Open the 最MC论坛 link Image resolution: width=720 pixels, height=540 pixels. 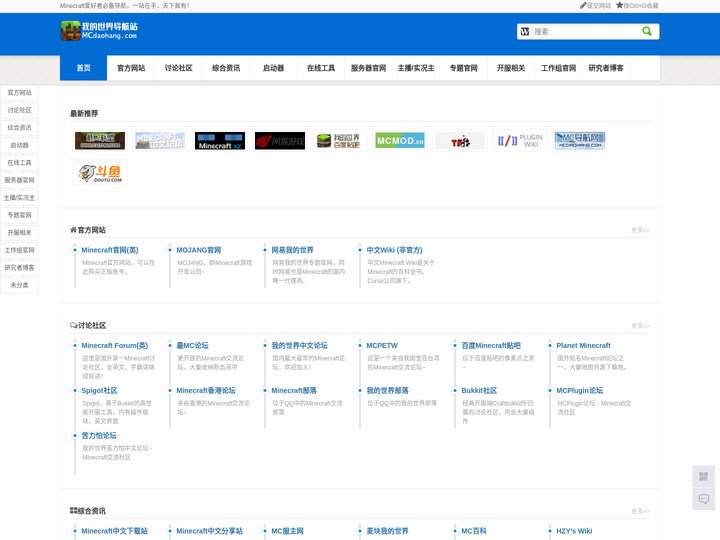pyautogui.click(x=192, y=345)
